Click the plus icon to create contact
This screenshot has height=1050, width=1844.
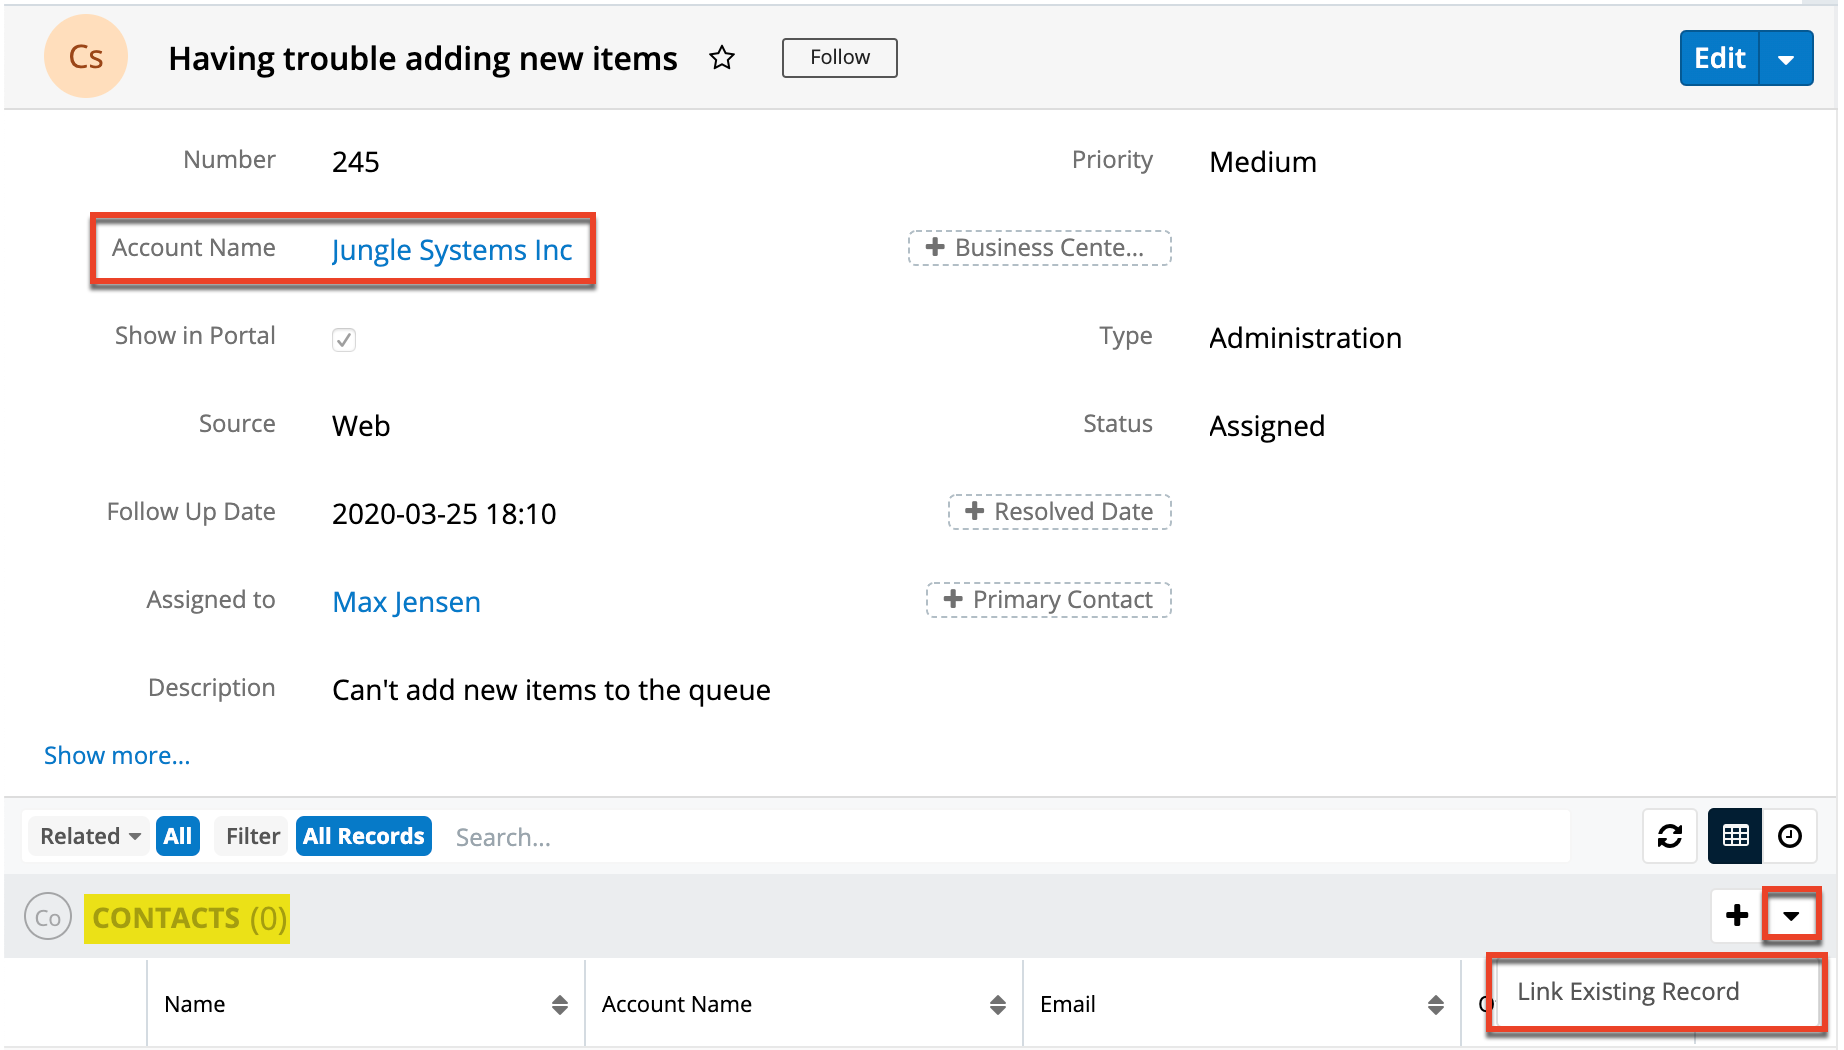[x=1737, y=915]
